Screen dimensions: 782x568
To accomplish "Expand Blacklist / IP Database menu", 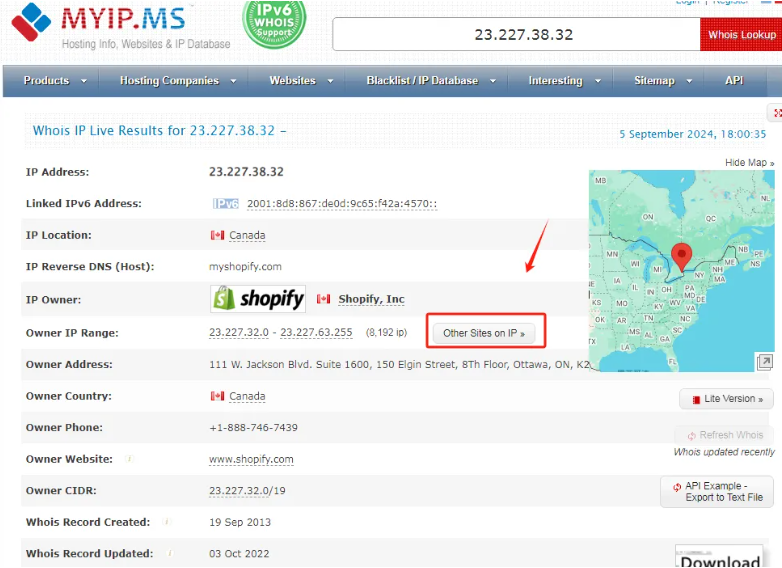I will click(431, 80).
